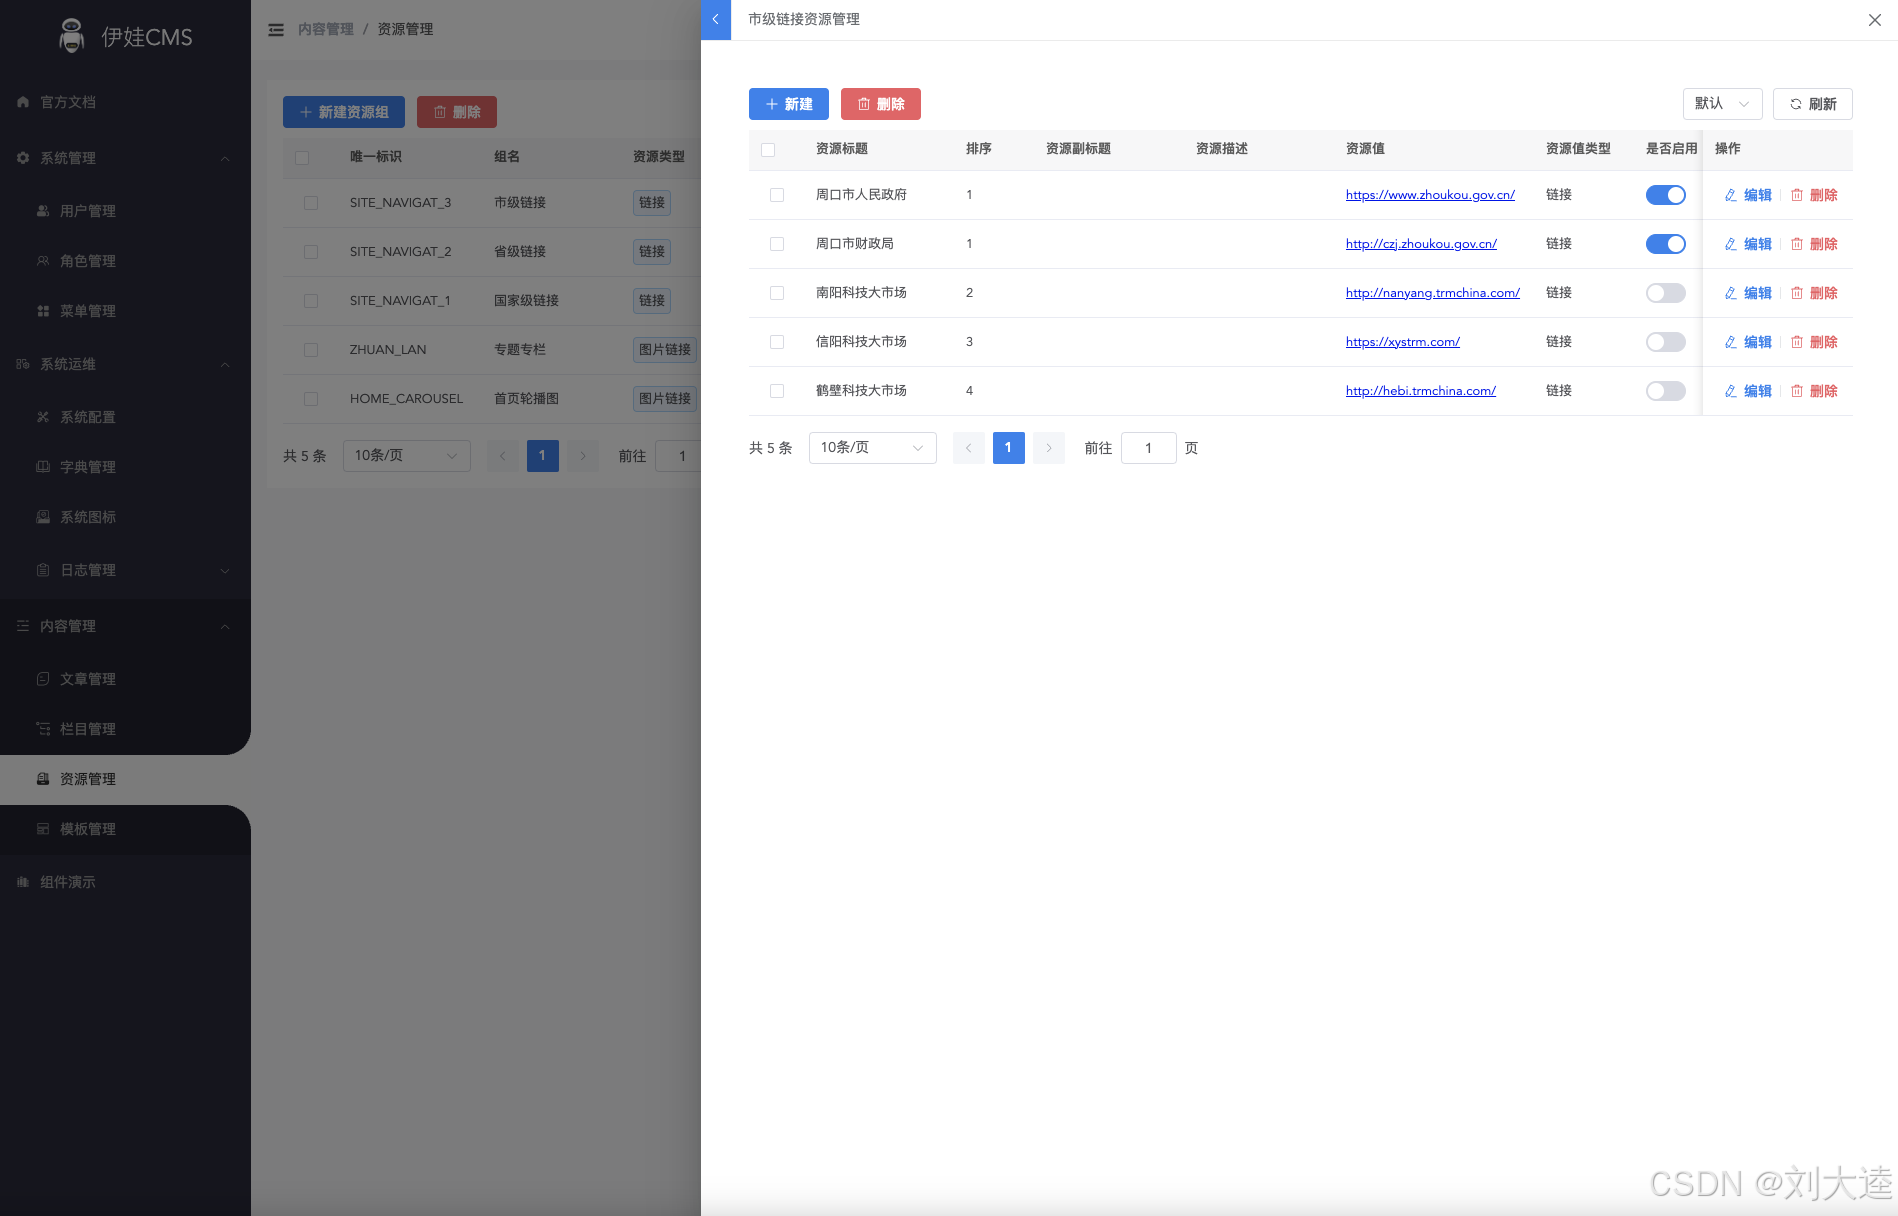Delete the 周口市财政局 resource
The image size is (1898, 1216).
point(1814,244)
